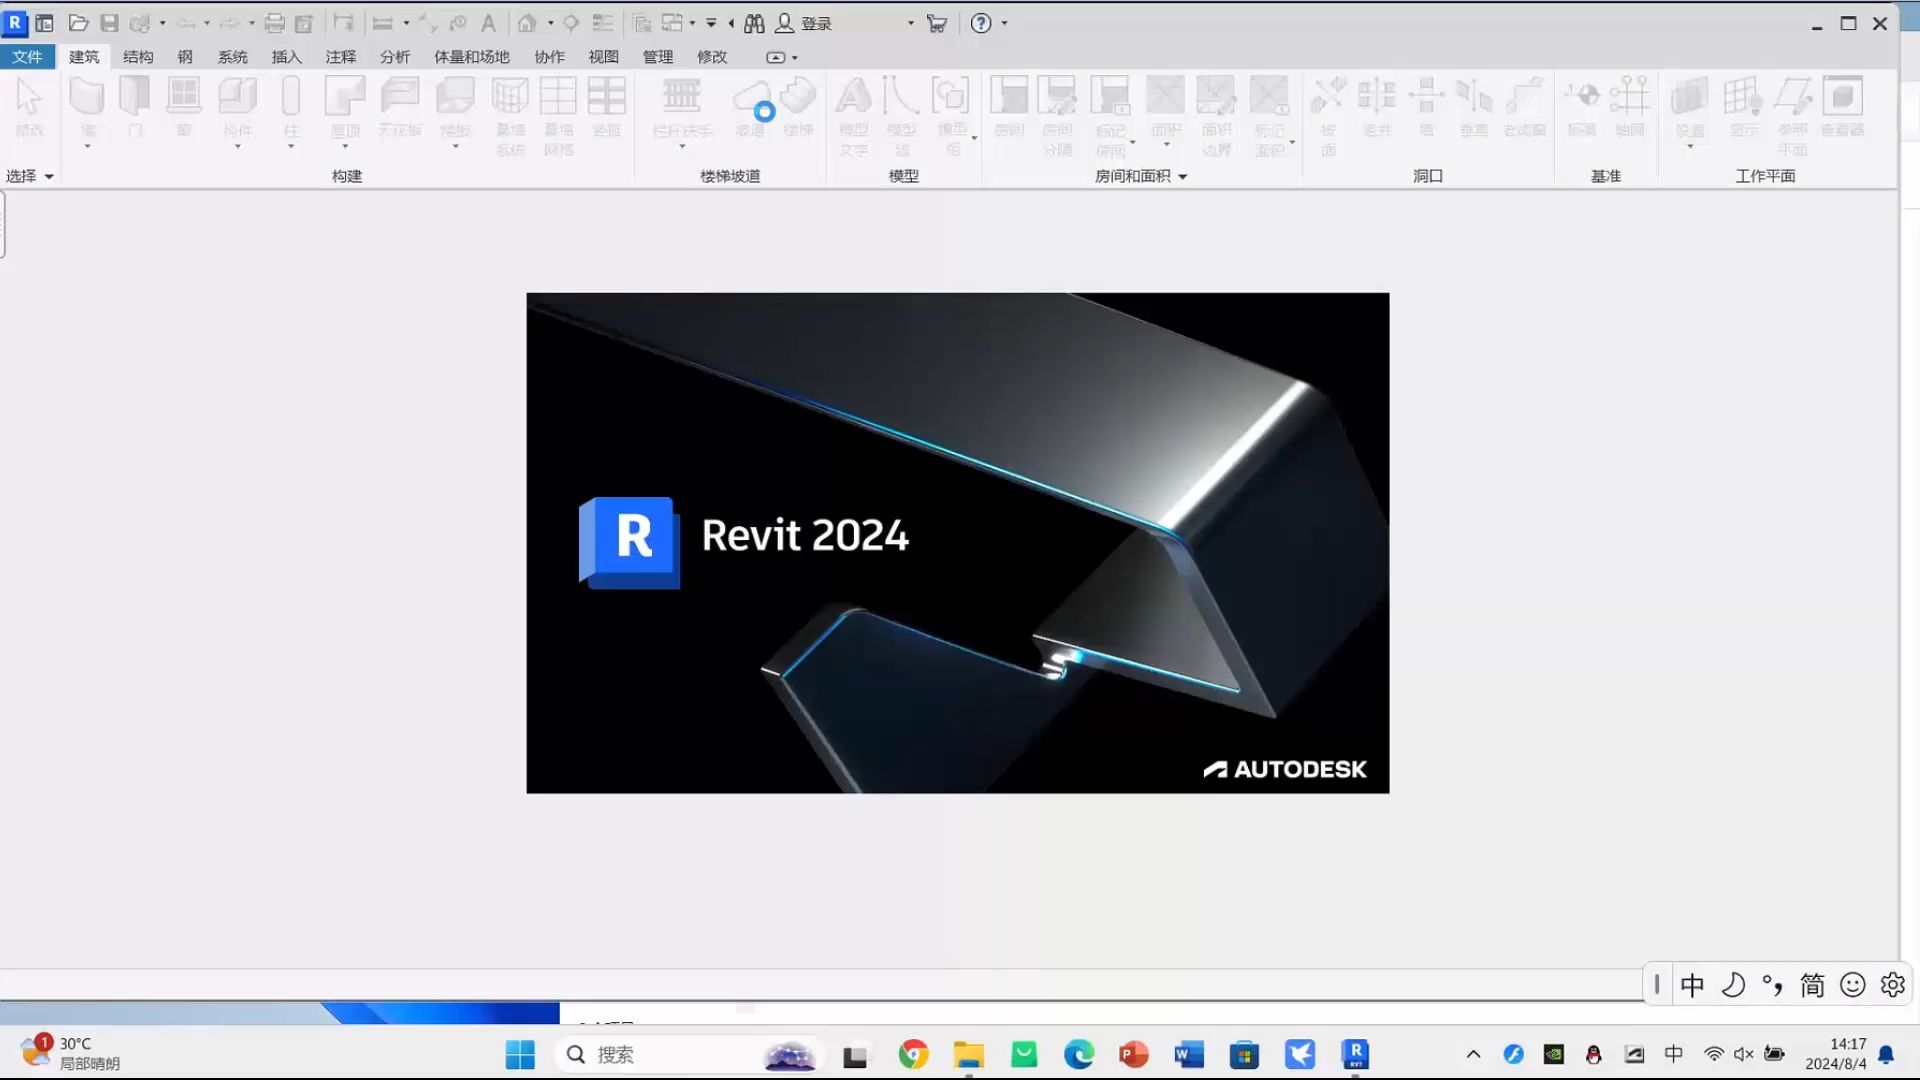Select the Wall (墙) tool
The image size is (1920, 1080).
(88, 108)
